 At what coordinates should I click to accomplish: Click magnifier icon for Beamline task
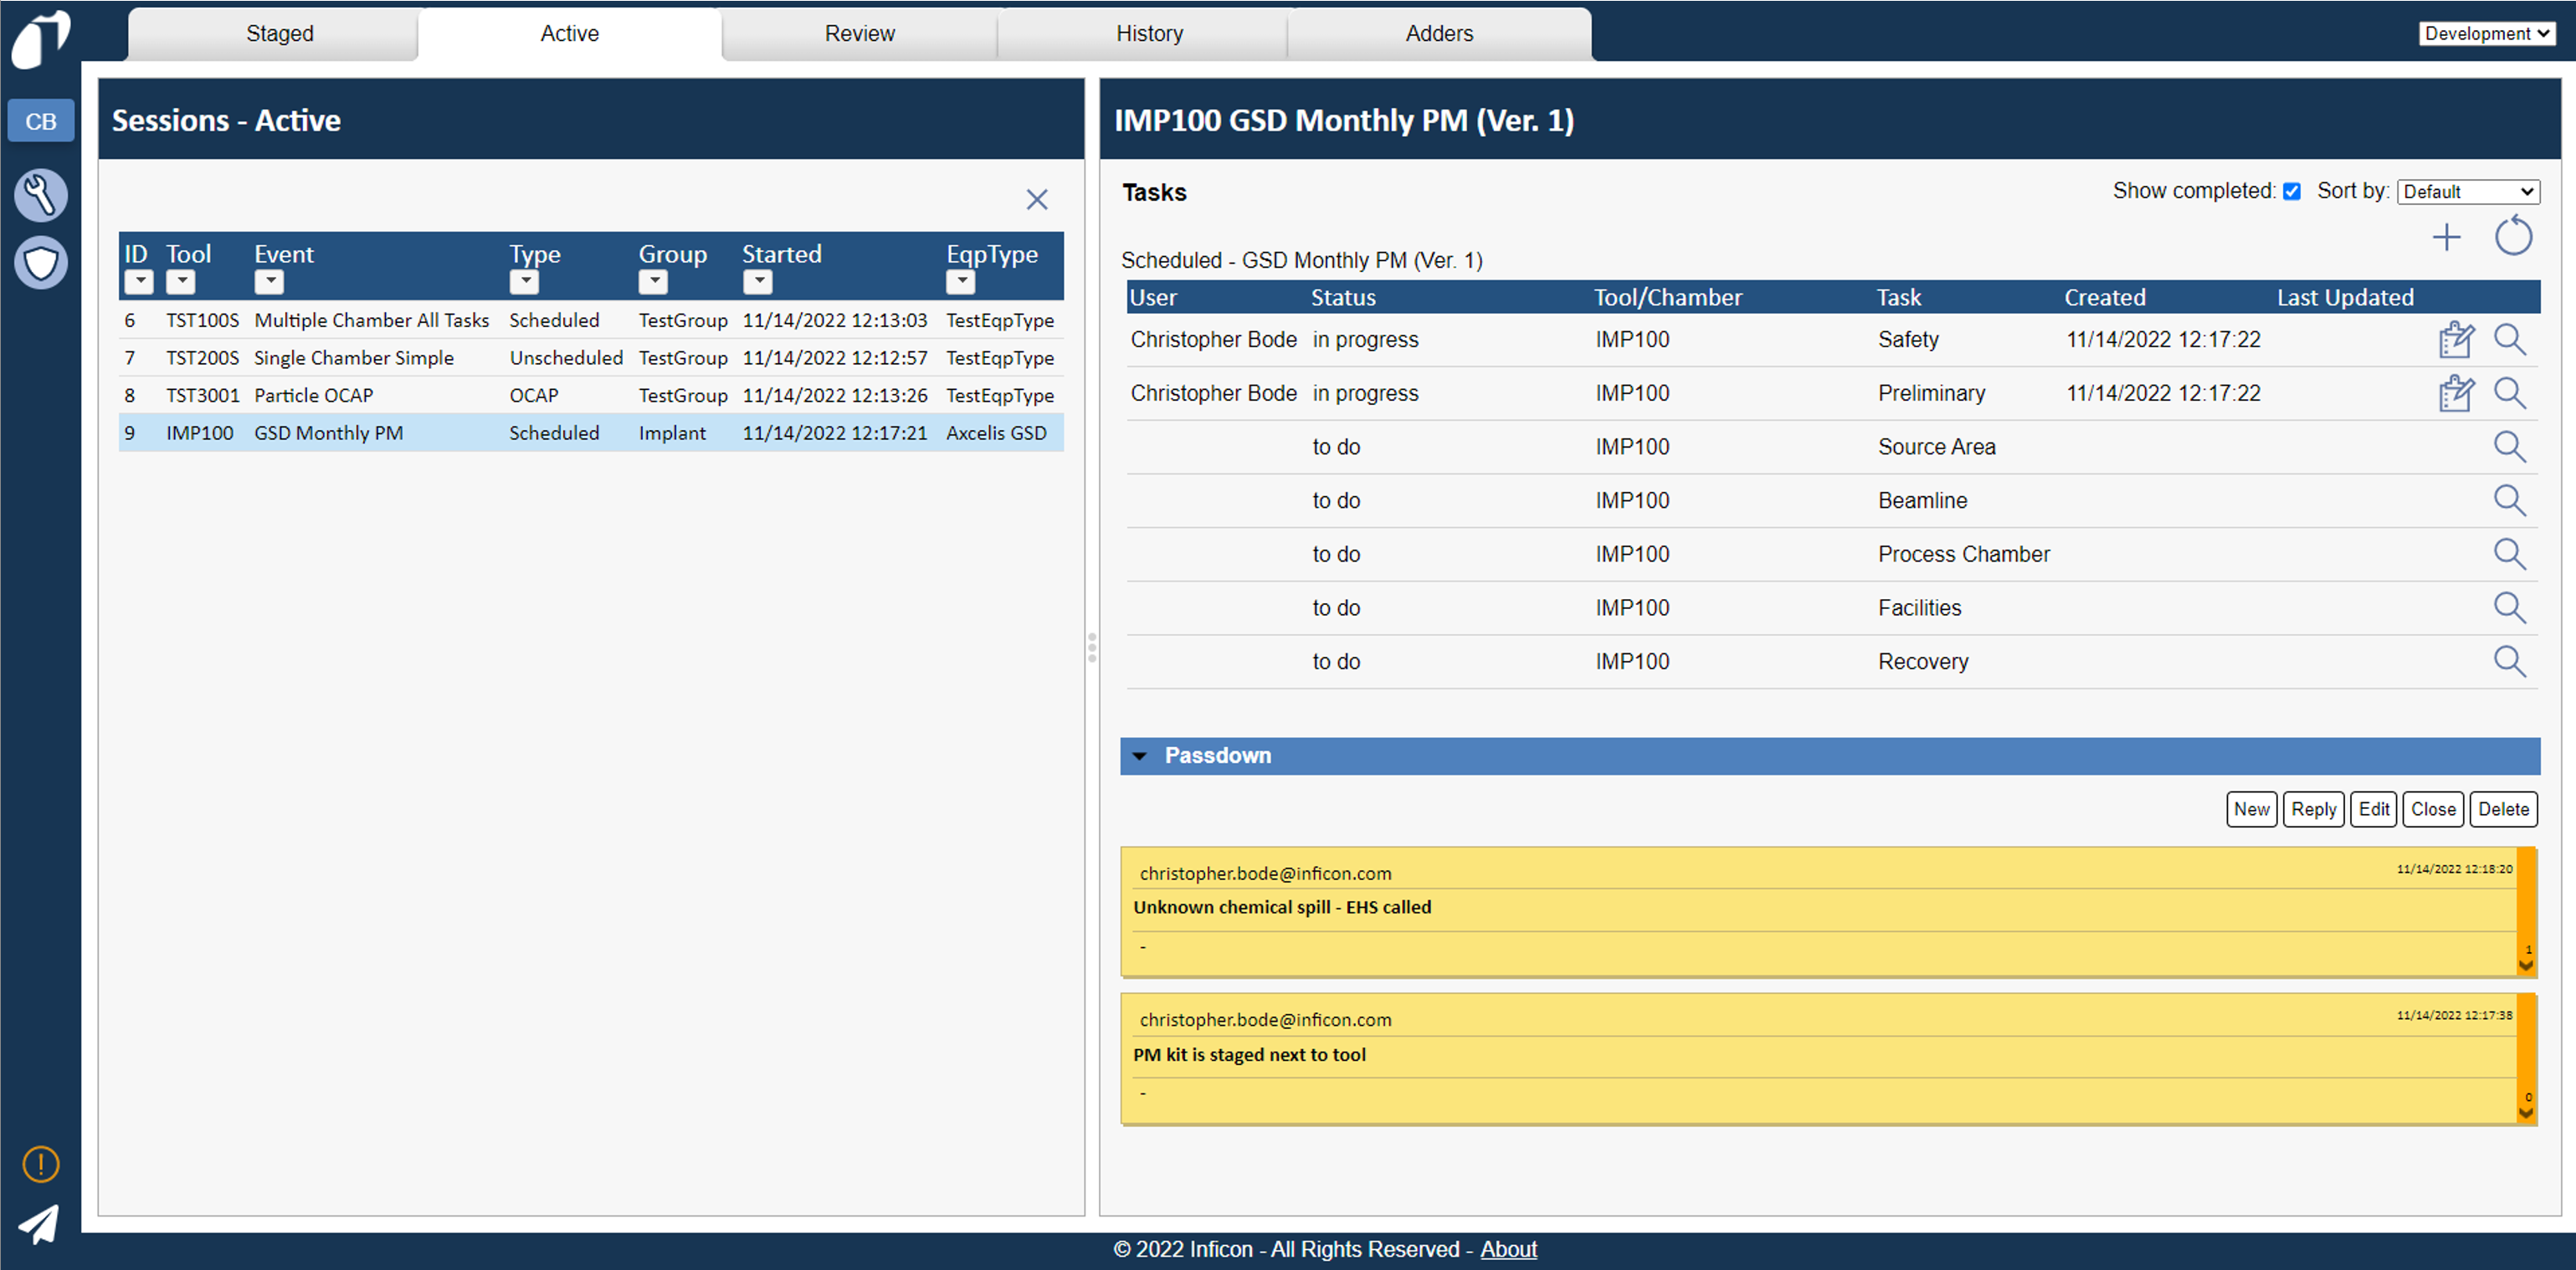click(2509, 500)
